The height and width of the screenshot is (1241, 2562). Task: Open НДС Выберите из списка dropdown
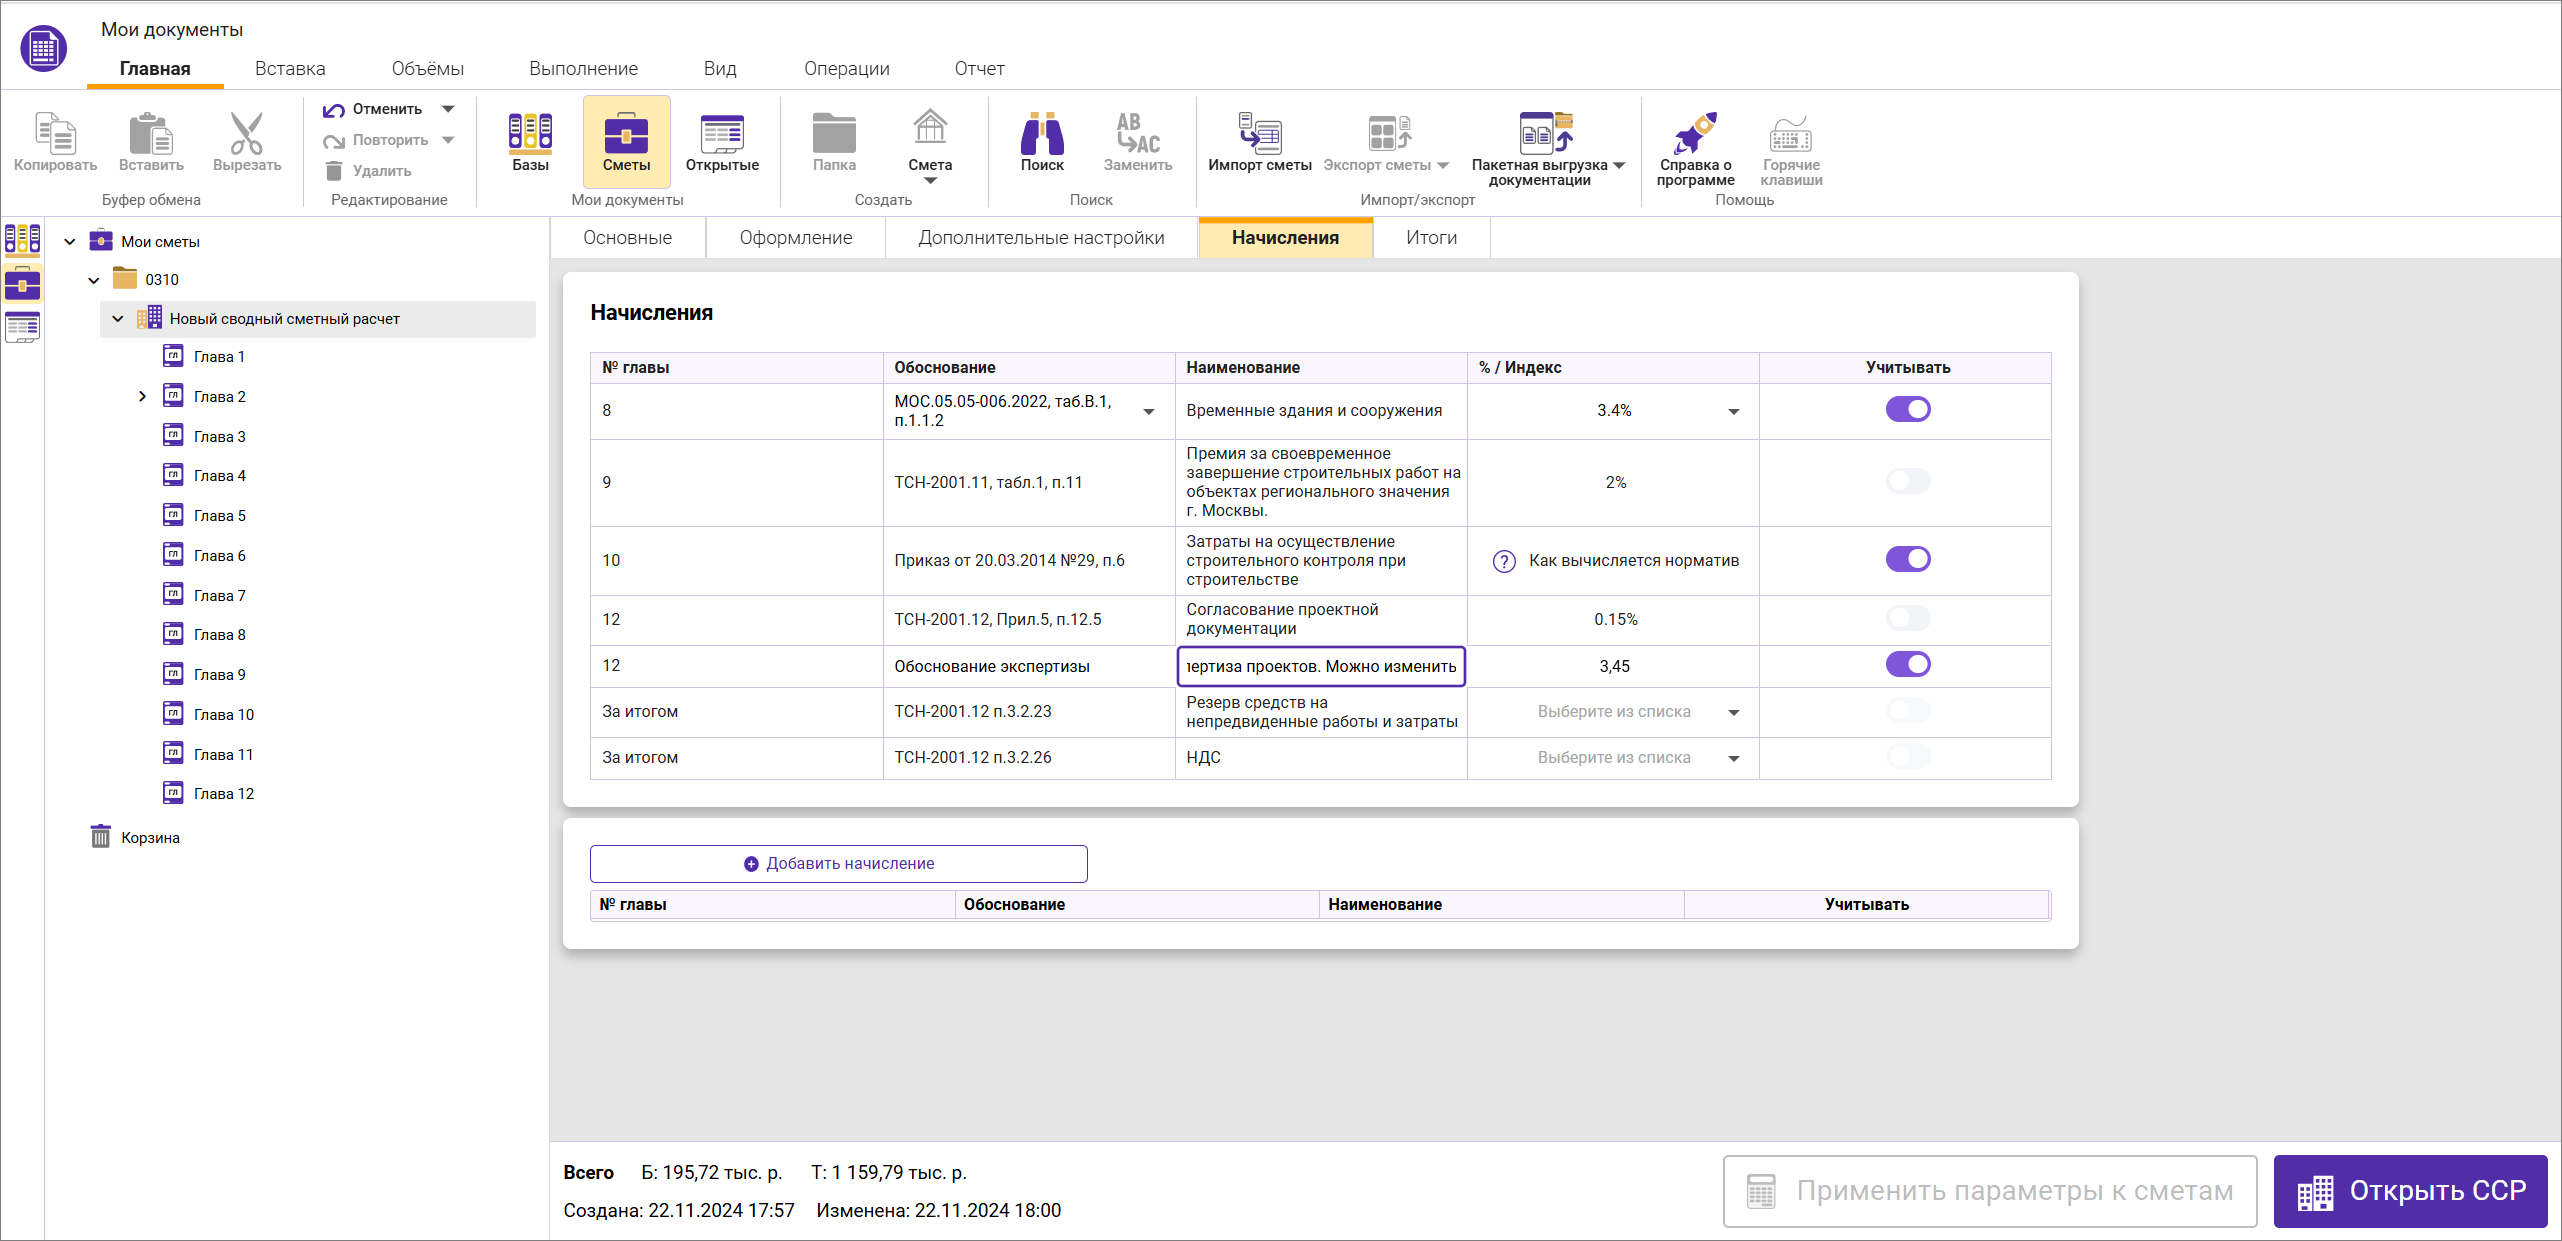pyautogui.click(x=1733, y=758)
